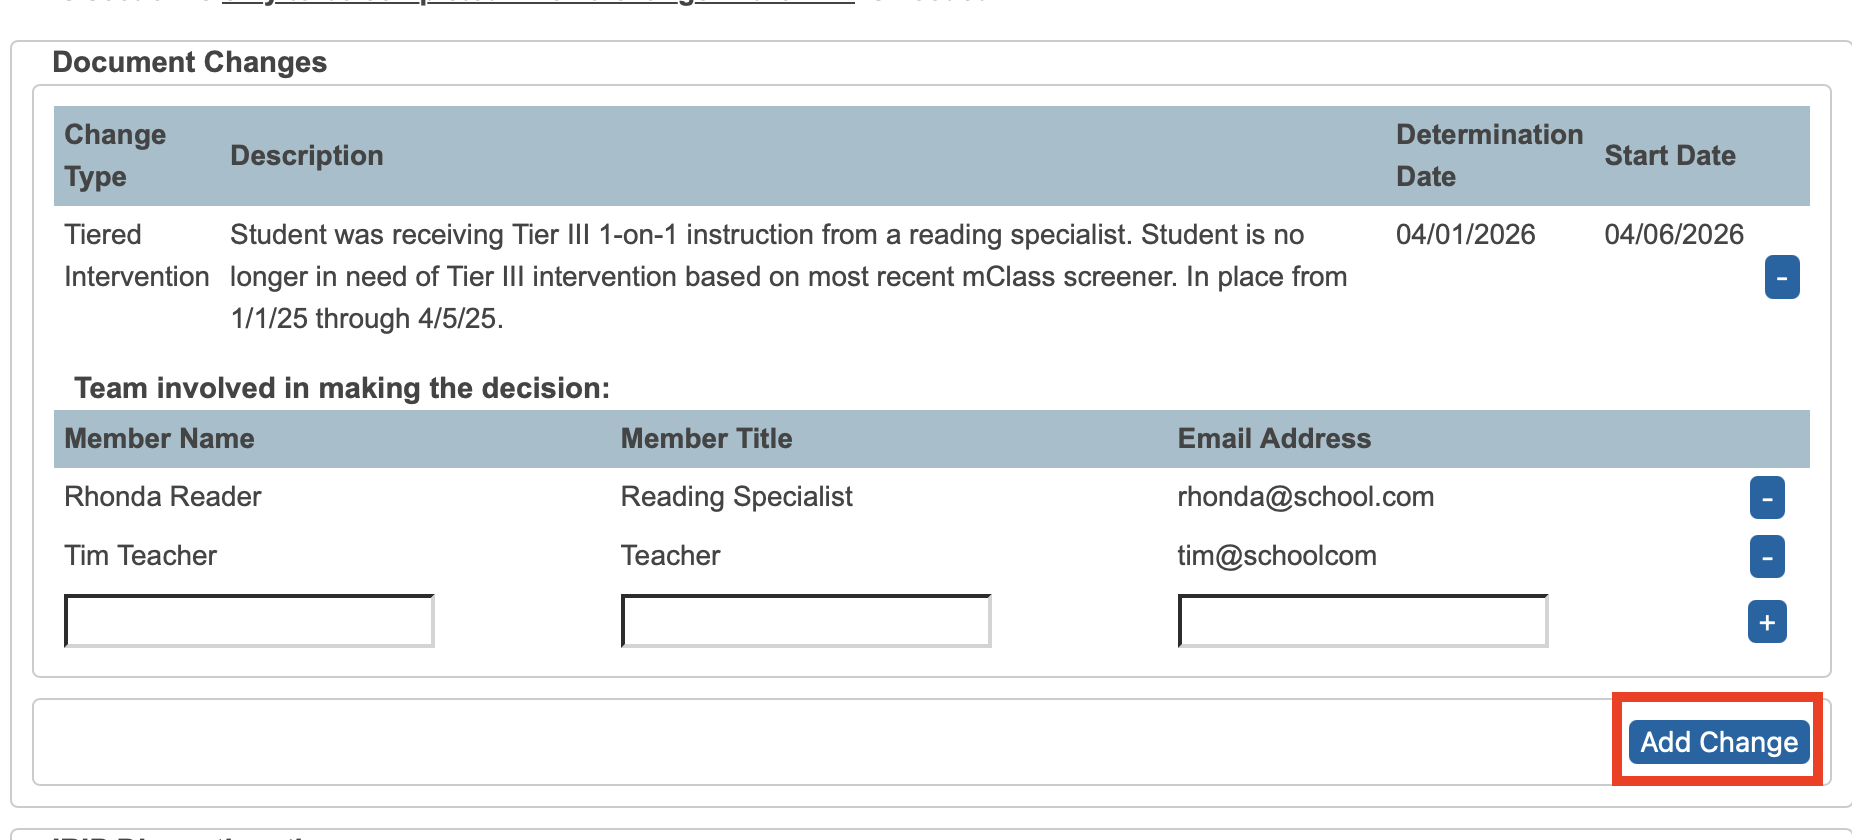Click the Determination Date column header
Image resolution: width=1852 pixels, height=840 pixels.
pos(1488,155)
